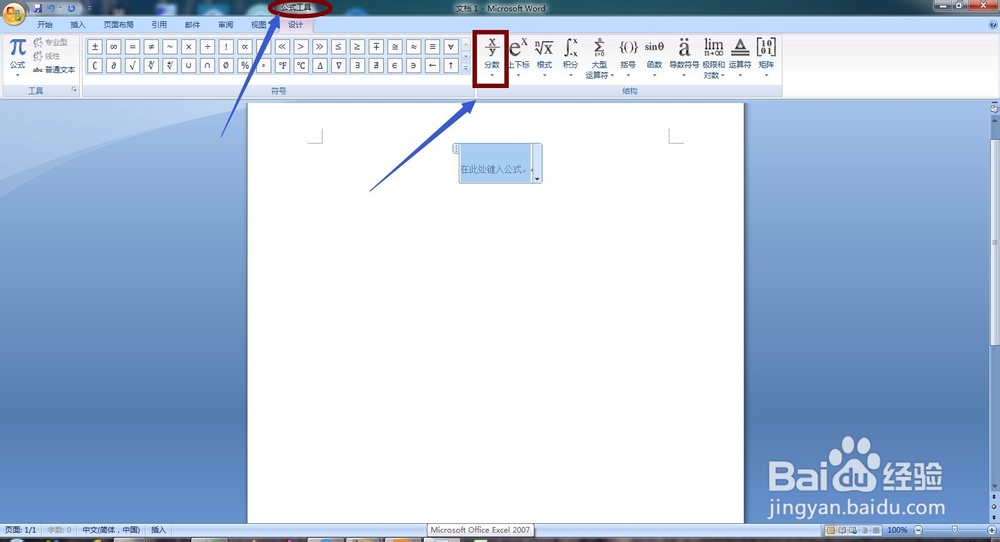Save the document from Quick Access Toolbar

38,8
